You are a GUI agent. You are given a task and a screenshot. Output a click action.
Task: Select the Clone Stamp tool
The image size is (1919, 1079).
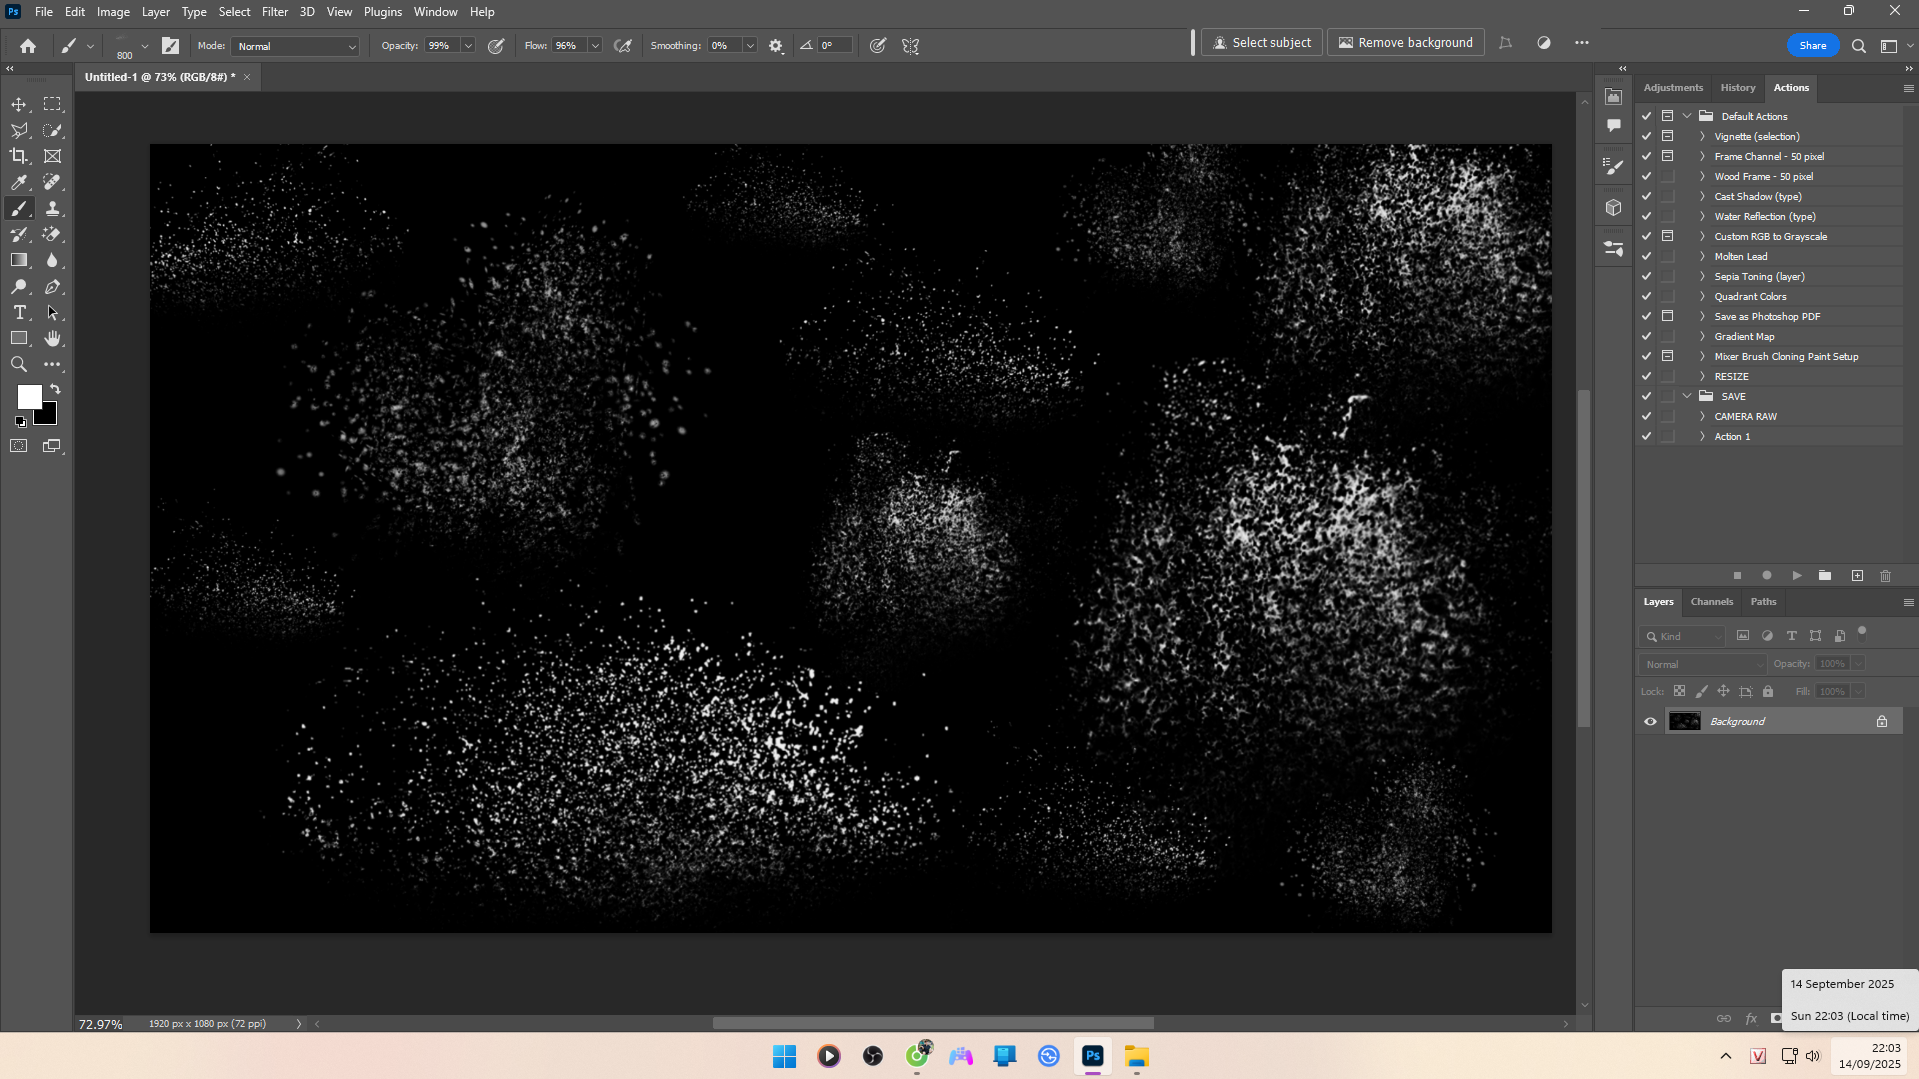click(x=53, y=208)
